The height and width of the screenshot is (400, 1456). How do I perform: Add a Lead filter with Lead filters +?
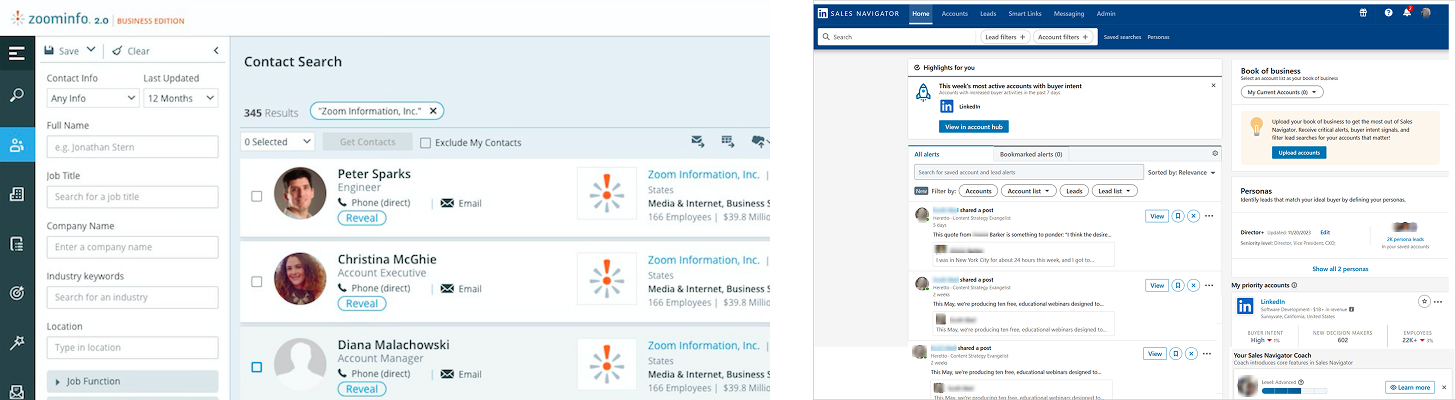pos(1005,37)
